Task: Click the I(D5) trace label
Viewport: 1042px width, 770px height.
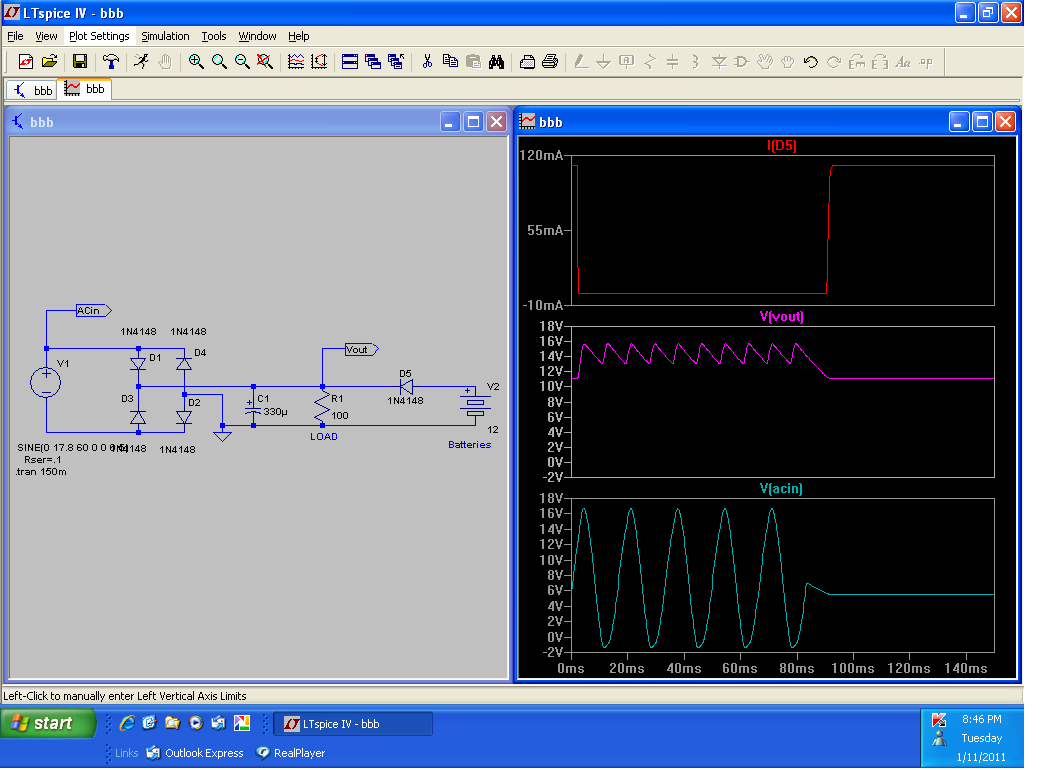Action: click(782, 145)
